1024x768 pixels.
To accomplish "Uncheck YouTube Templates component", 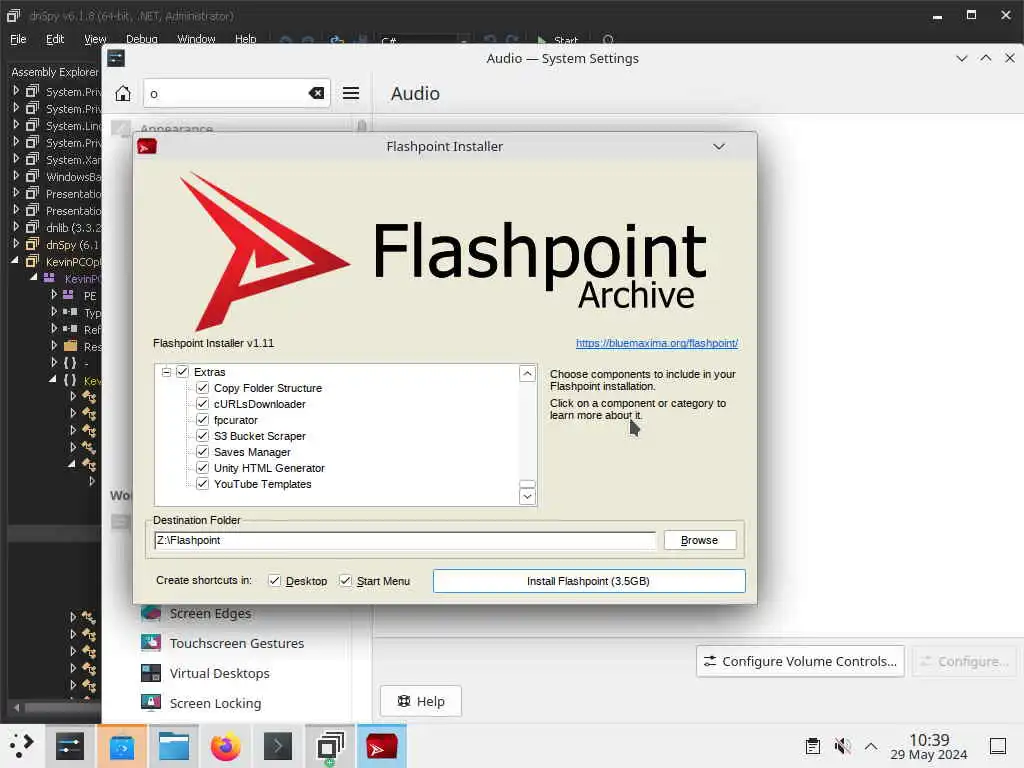I will [202, 484].
